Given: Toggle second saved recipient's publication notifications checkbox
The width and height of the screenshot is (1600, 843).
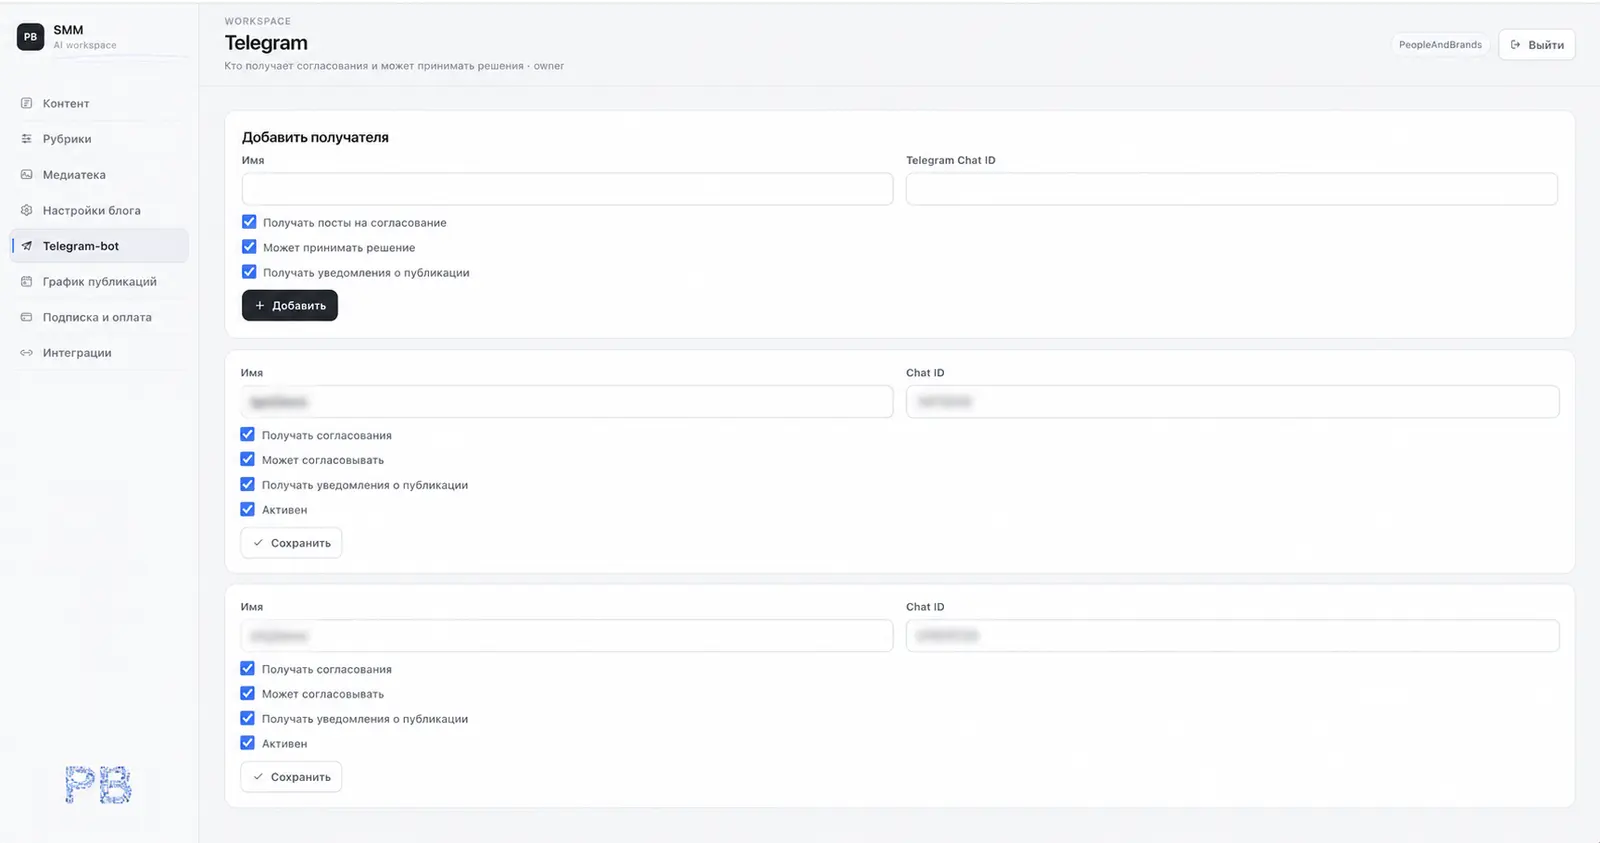Looking at the screenshot, I should tap(248, 718).
